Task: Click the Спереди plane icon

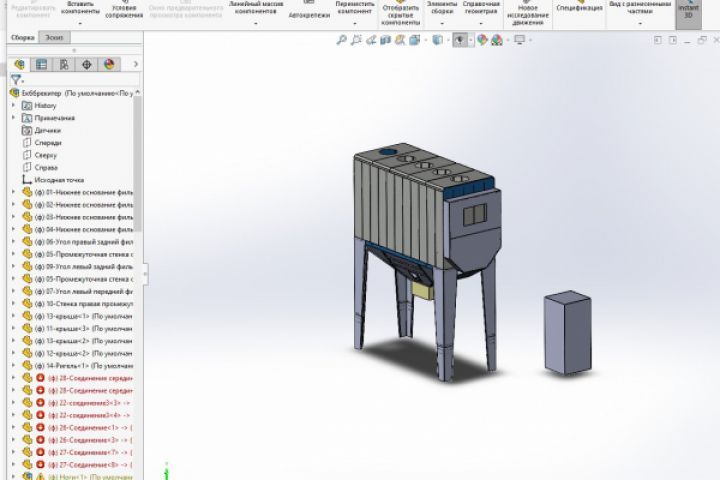Action: click(27, 143)
